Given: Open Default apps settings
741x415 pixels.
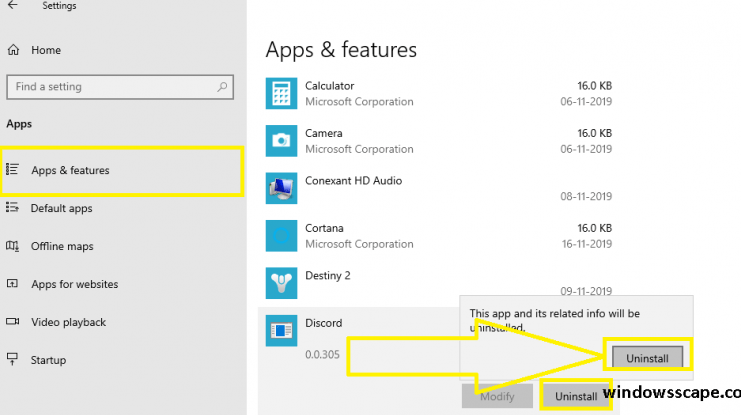Looking at the screenshot, I should [61, 208].
